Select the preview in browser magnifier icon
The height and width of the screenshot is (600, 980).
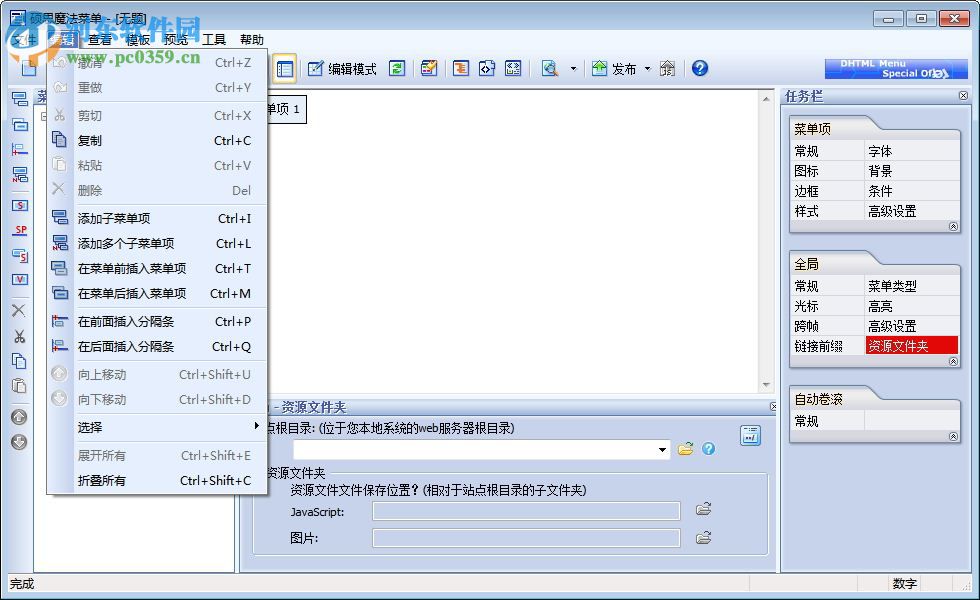tap(551, 68)
